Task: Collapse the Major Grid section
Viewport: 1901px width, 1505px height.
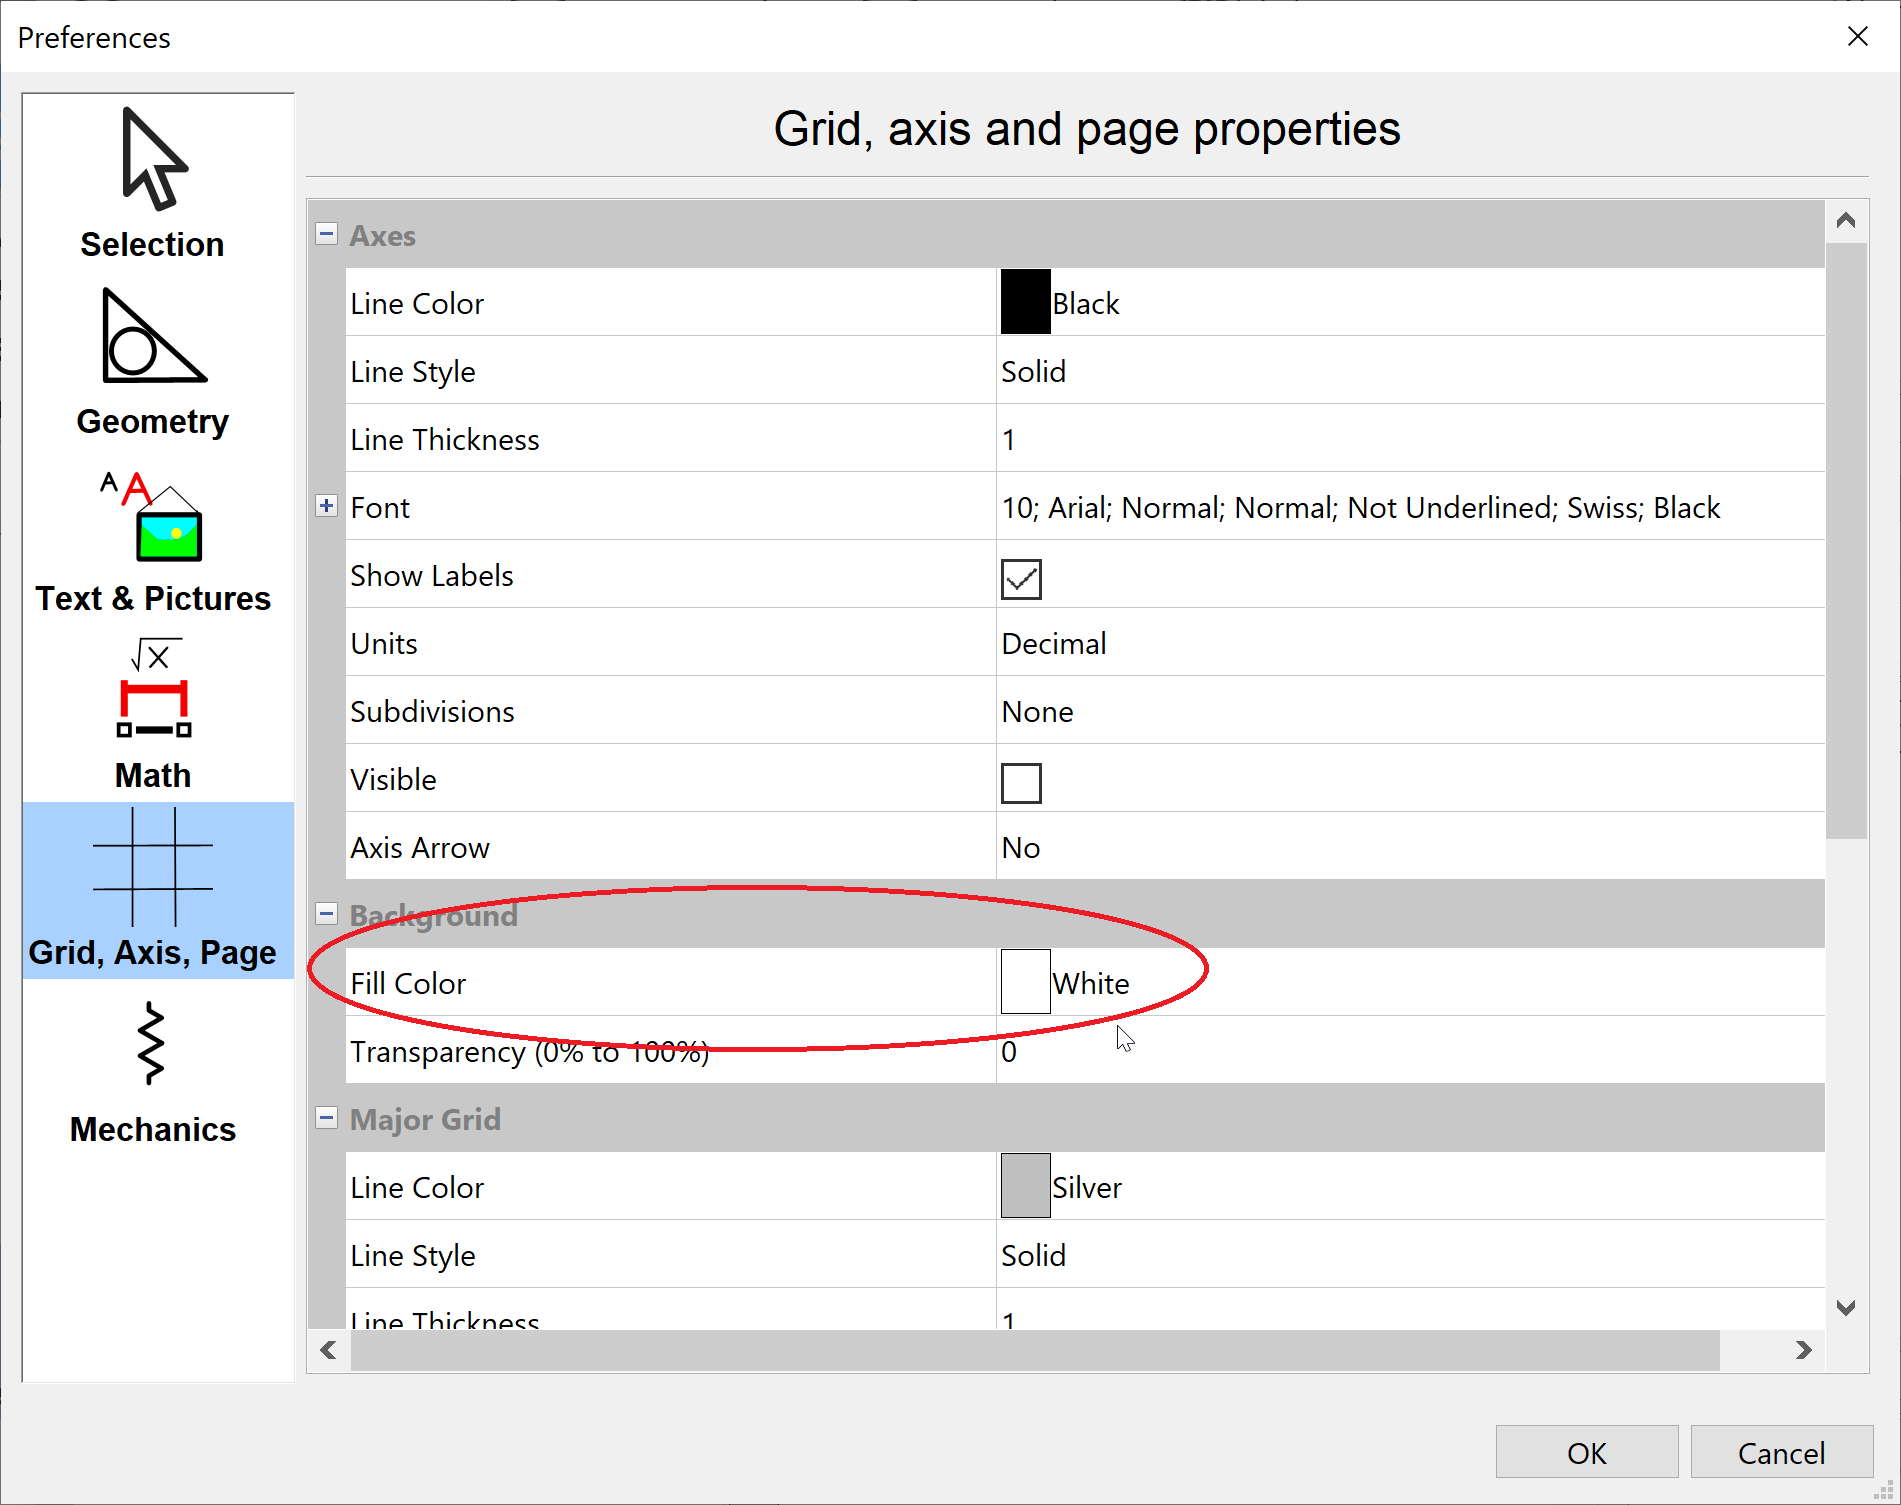Action: coord(326,1118)
